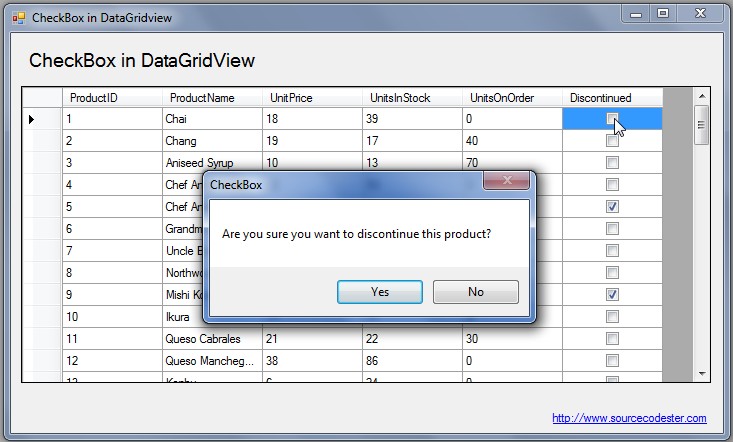
Task: Confirm discontinue by clicking Yes
Action: (x=380, y=292)
